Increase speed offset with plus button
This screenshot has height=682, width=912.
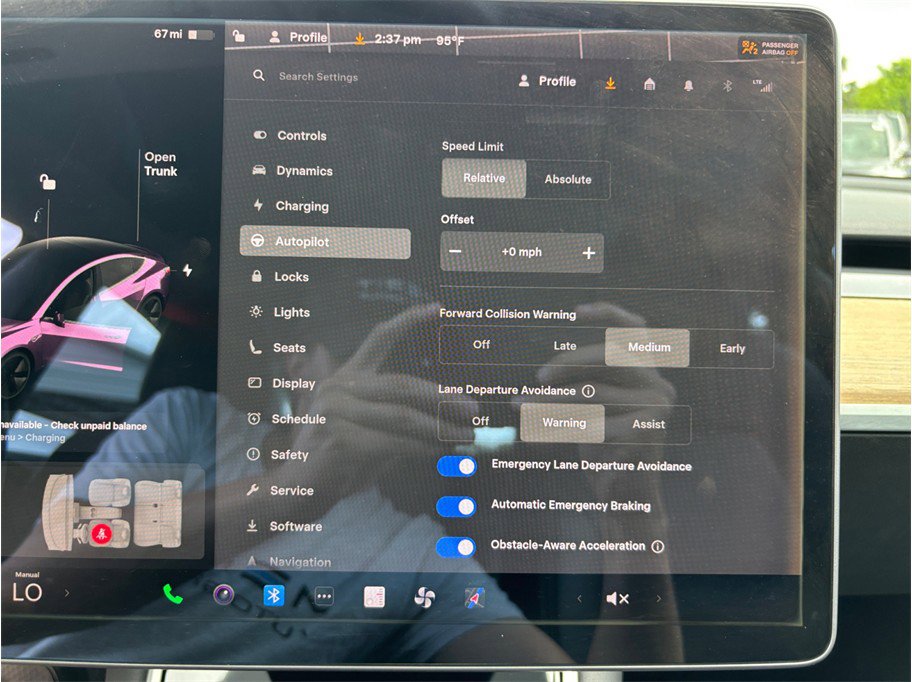pyautogui.click(x=589, y=253)
